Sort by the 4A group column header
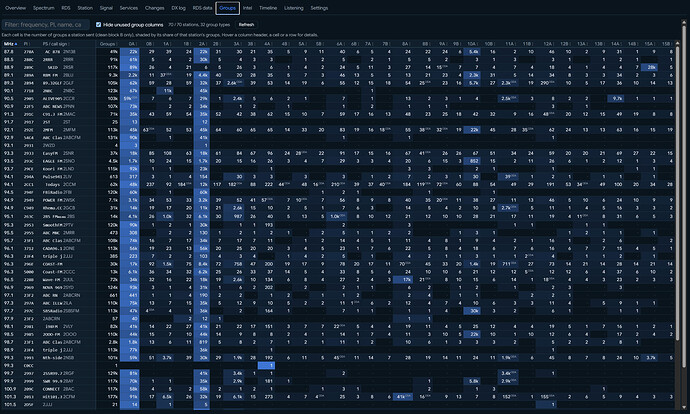 tap(268, 44)
